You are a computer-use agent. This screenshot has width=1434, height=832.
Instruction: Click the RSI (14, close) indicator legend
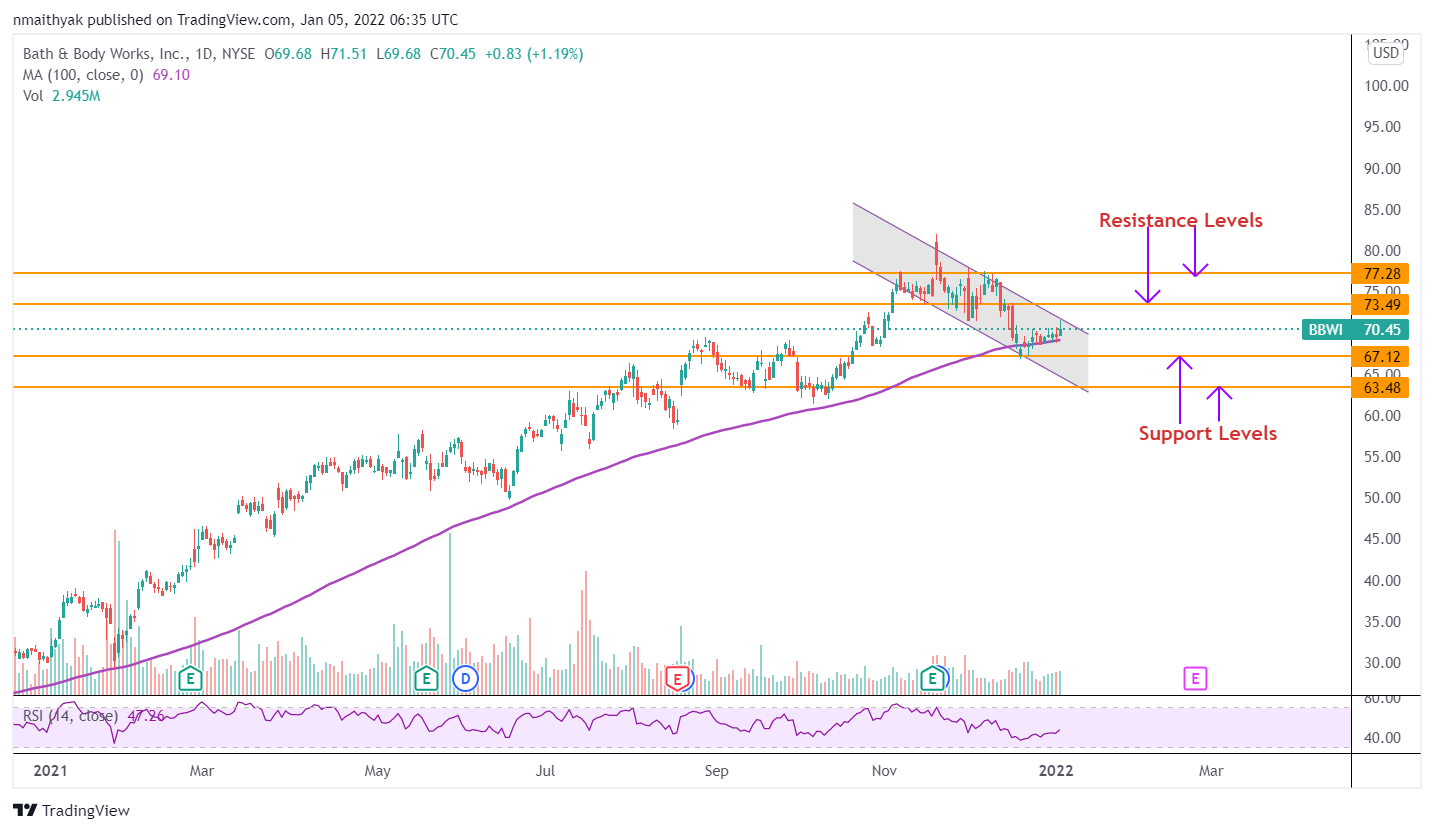pos(70,716)
